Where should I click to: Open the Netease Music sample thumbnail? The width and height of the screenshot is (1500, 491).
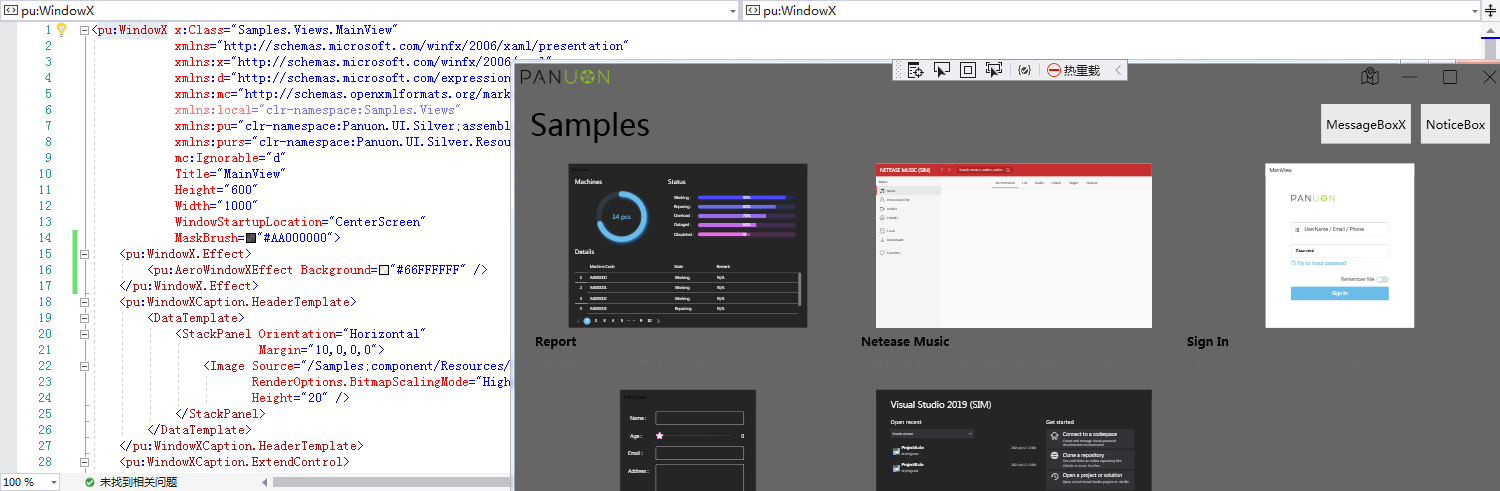click(1013, 245)
